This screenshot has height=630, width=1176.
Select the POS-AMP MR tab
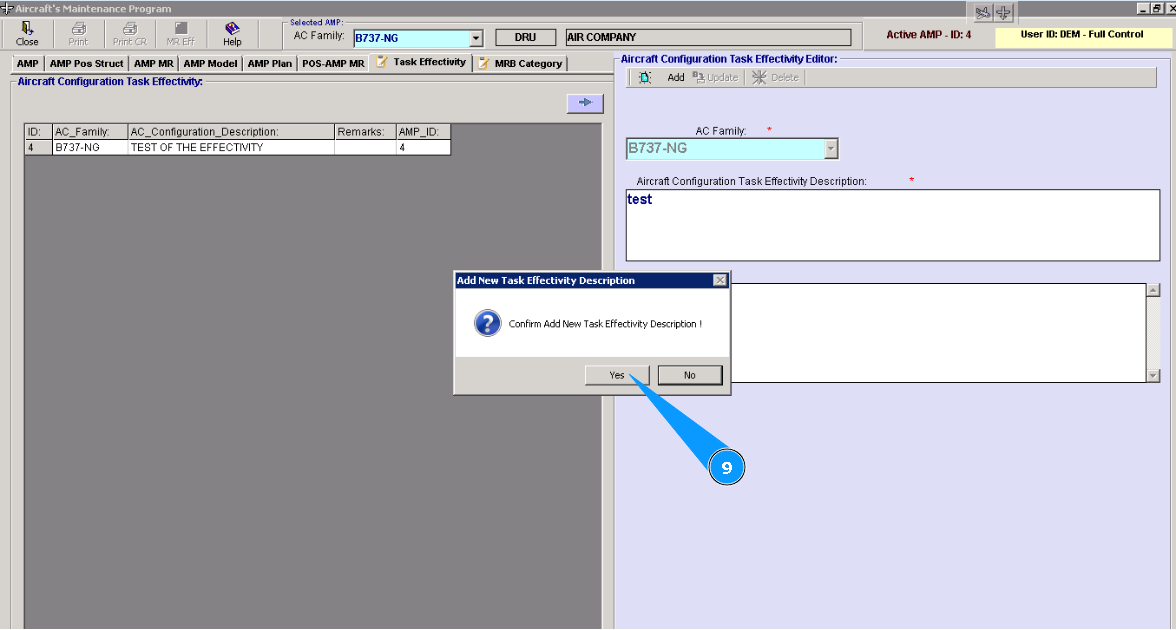click(x=333, y=64)
